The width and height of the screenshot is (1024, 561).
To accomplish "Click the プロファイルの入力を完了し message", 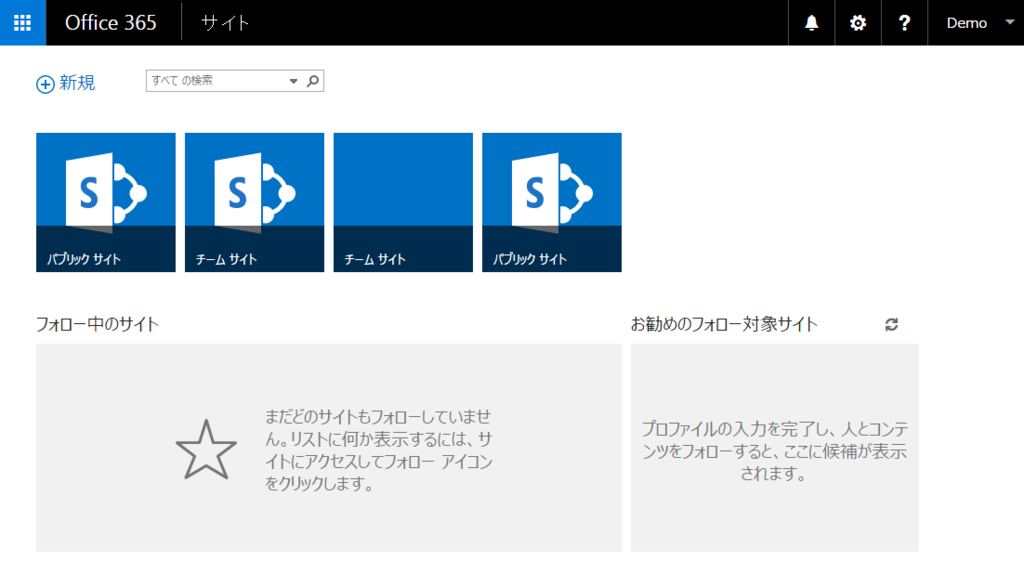I will (x=775, y=451).
